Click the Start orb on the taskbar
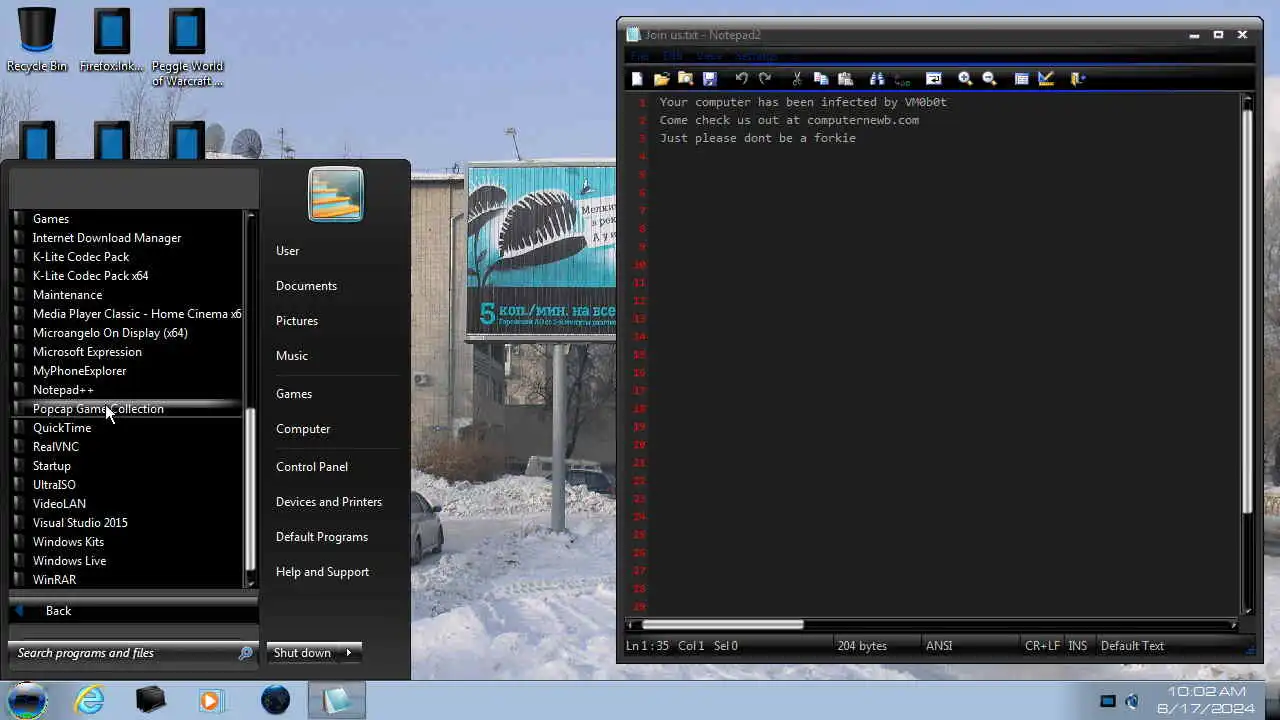 pos(27,700)
